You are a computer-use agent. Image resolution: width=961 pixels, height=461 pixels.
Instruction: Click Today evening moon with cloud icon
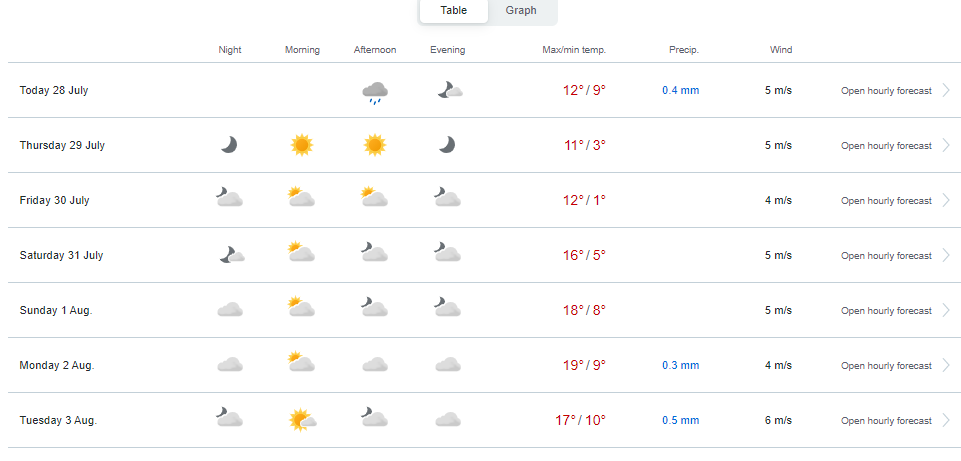click(450, 91)
